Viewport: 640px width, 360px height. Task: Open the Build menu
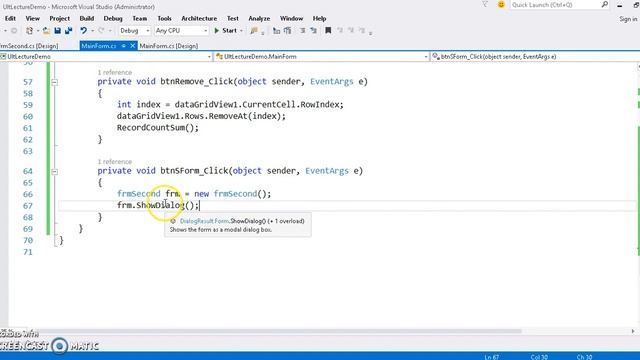(87, 18)
